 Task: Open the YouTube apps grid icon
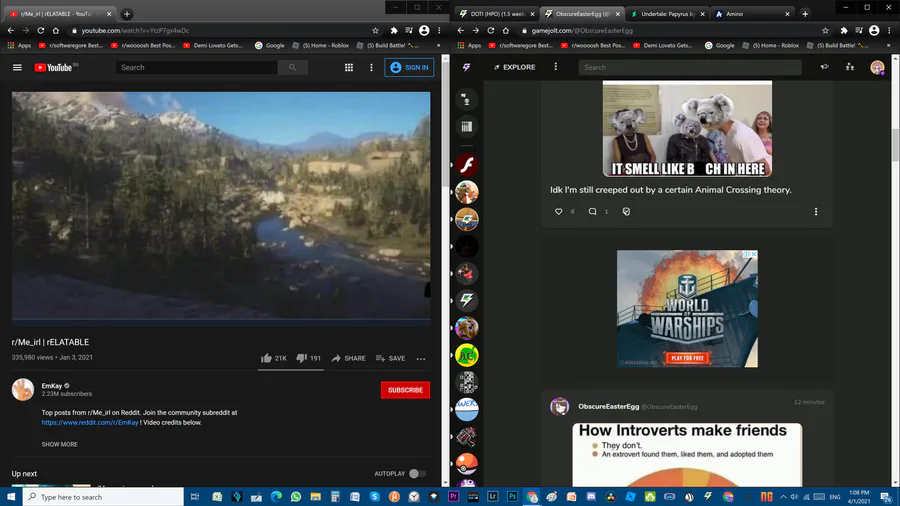348,68
